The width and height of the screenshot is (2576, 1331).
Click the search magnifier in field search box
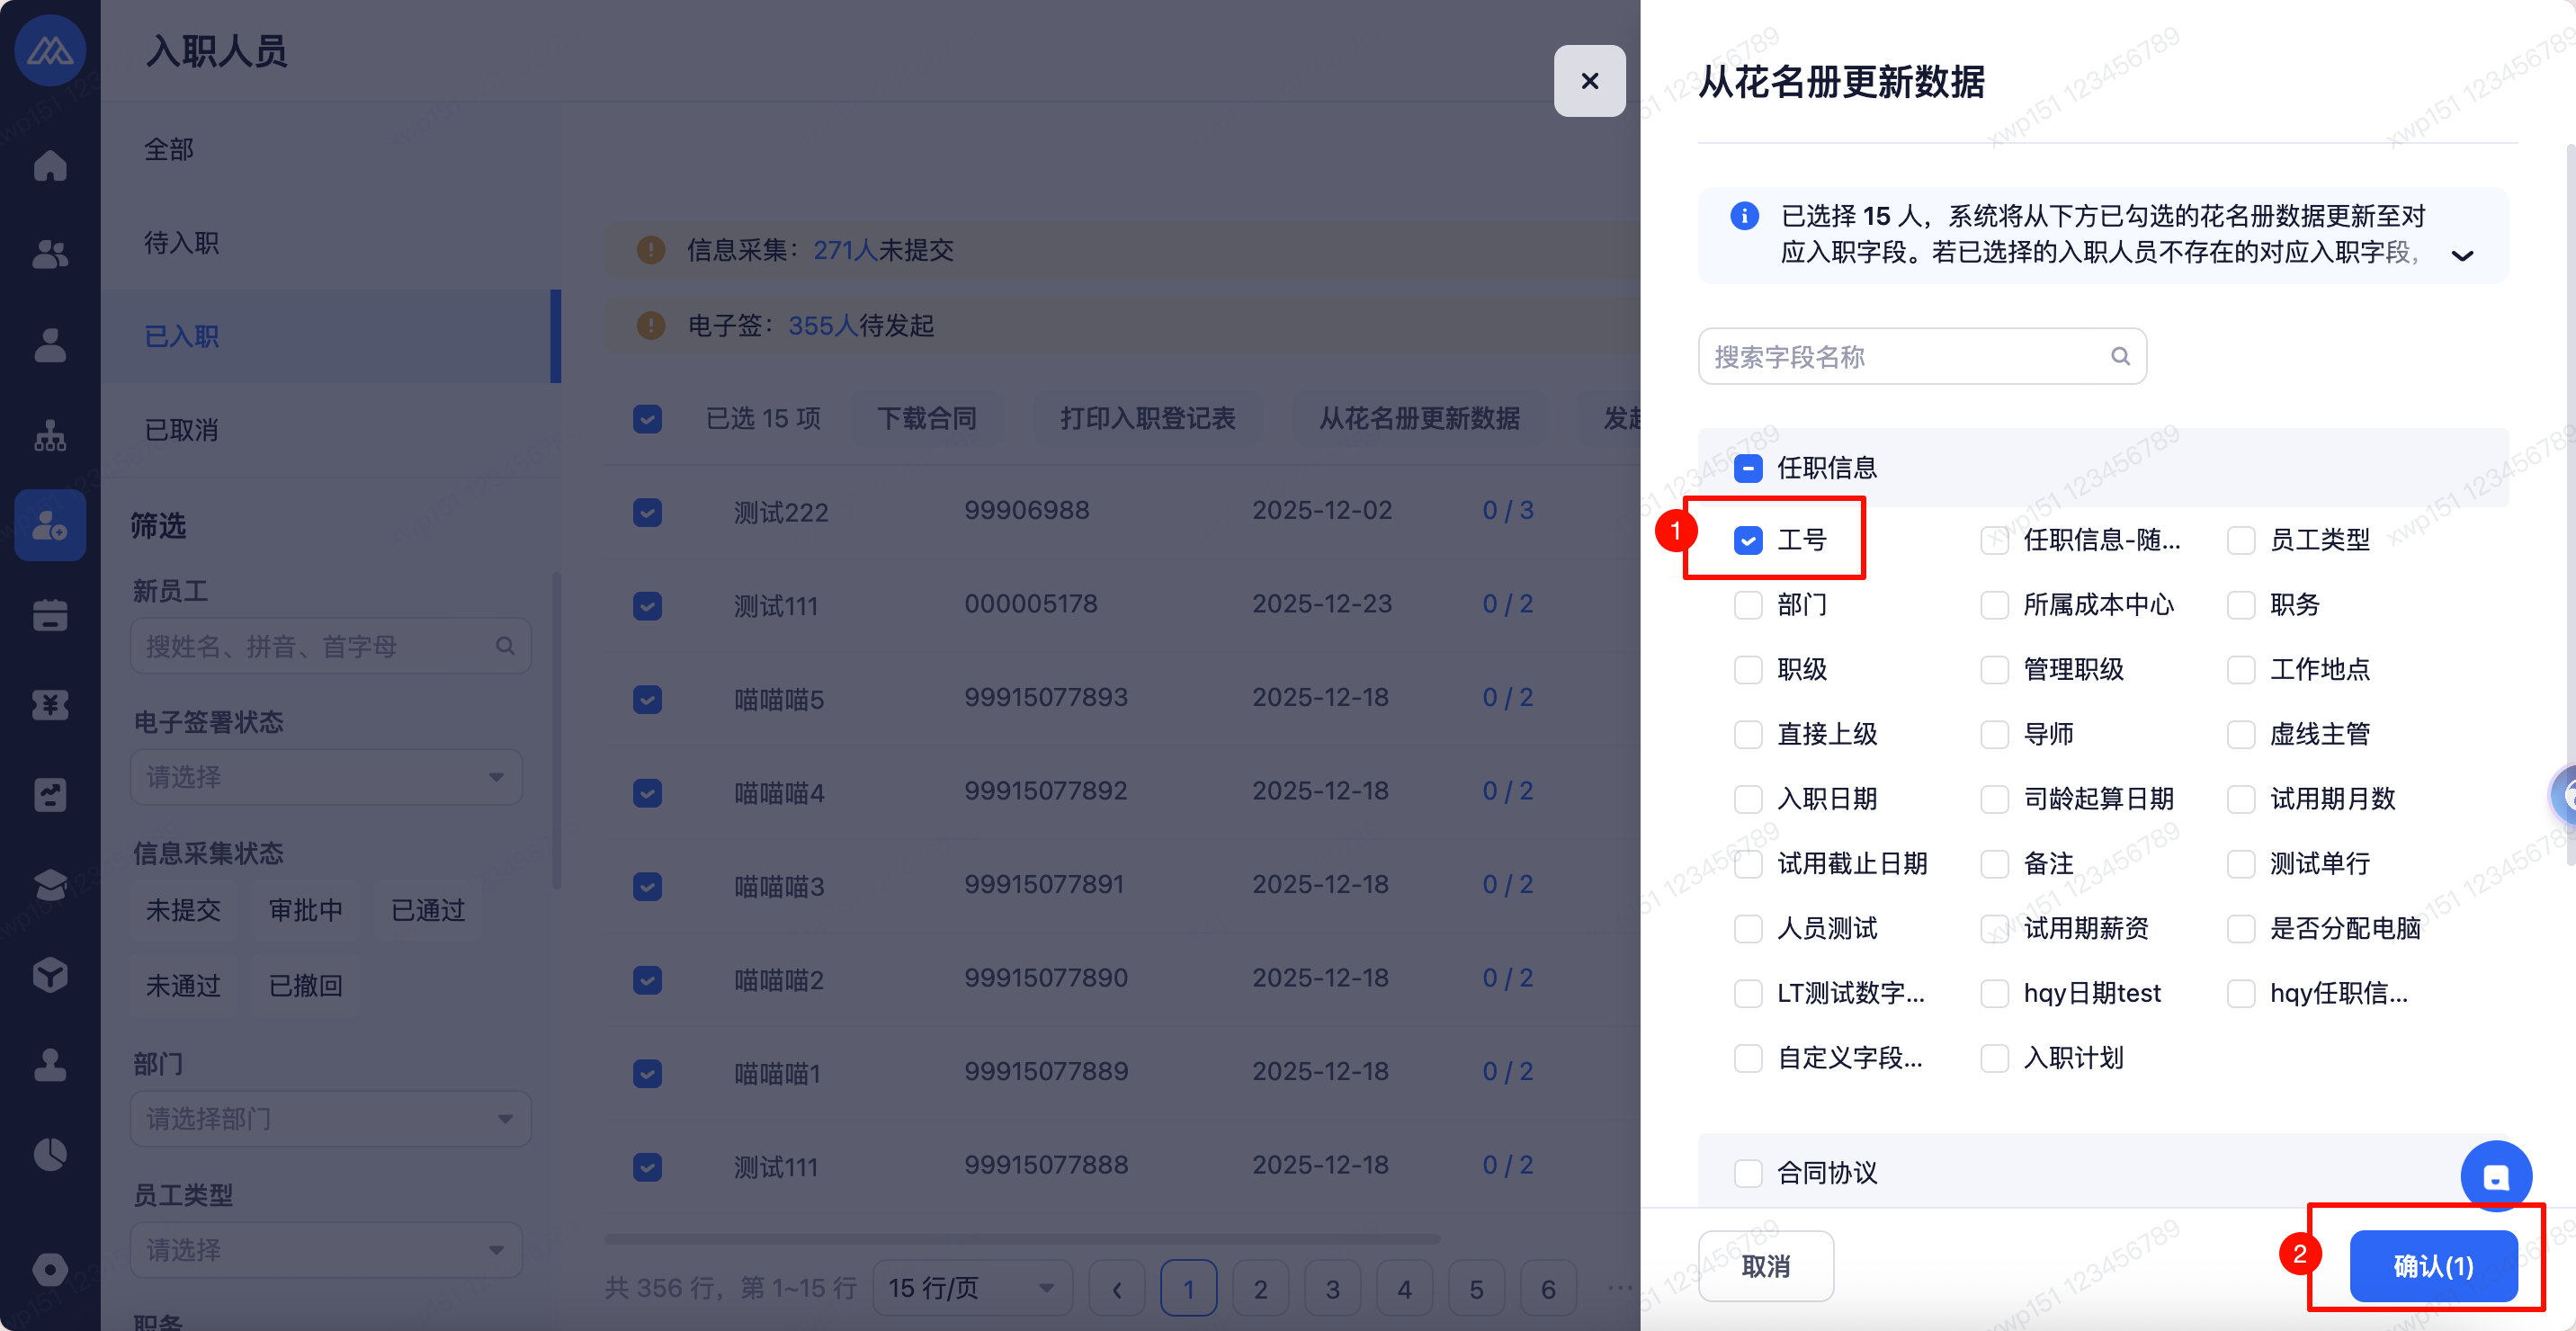(x=2119, y=356)
